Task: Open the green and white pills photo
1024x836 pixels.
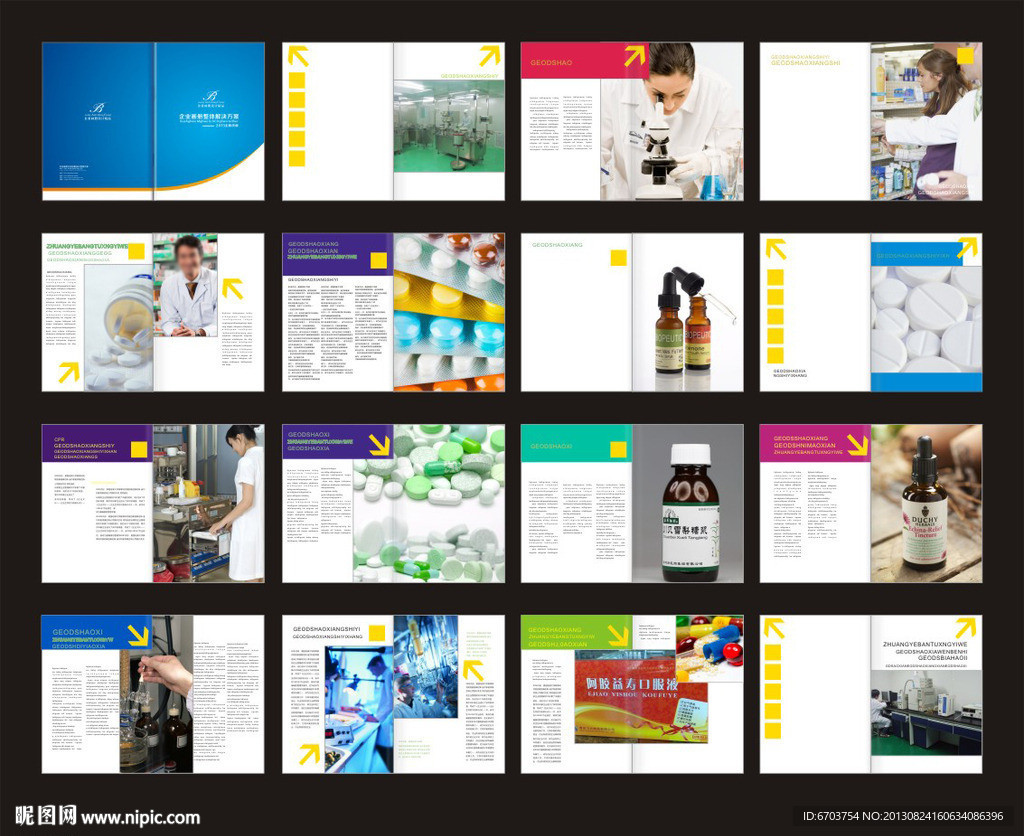Action: point(429,504)
